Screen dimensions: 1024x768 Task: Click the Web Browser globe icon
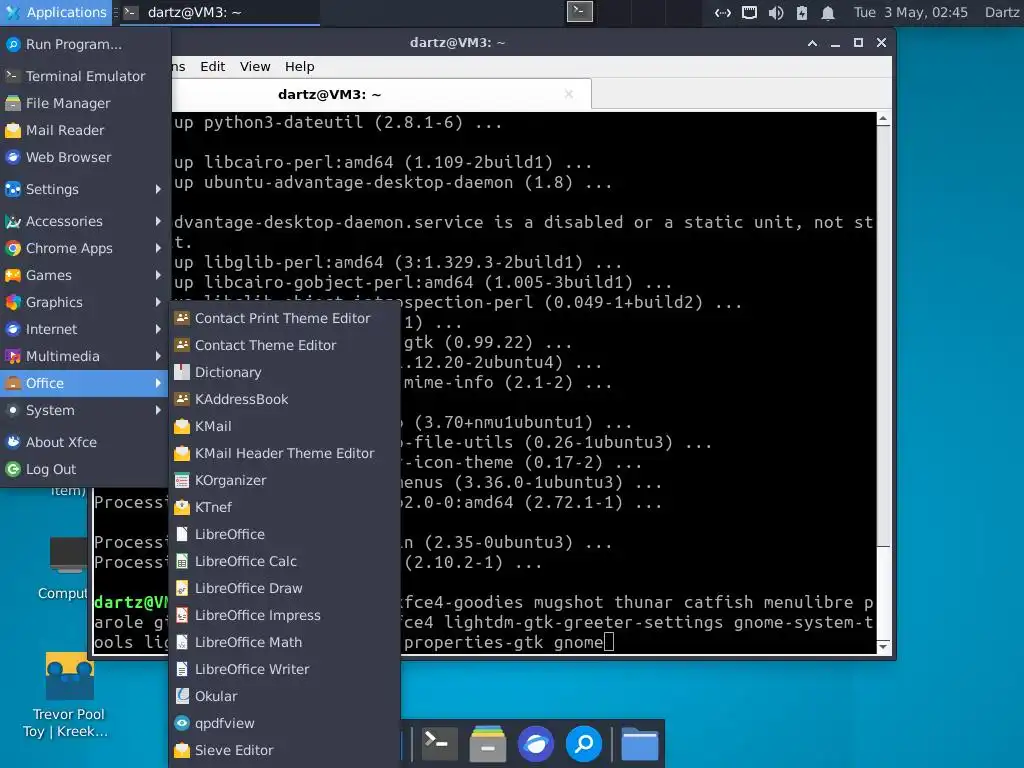coord(13,157)
